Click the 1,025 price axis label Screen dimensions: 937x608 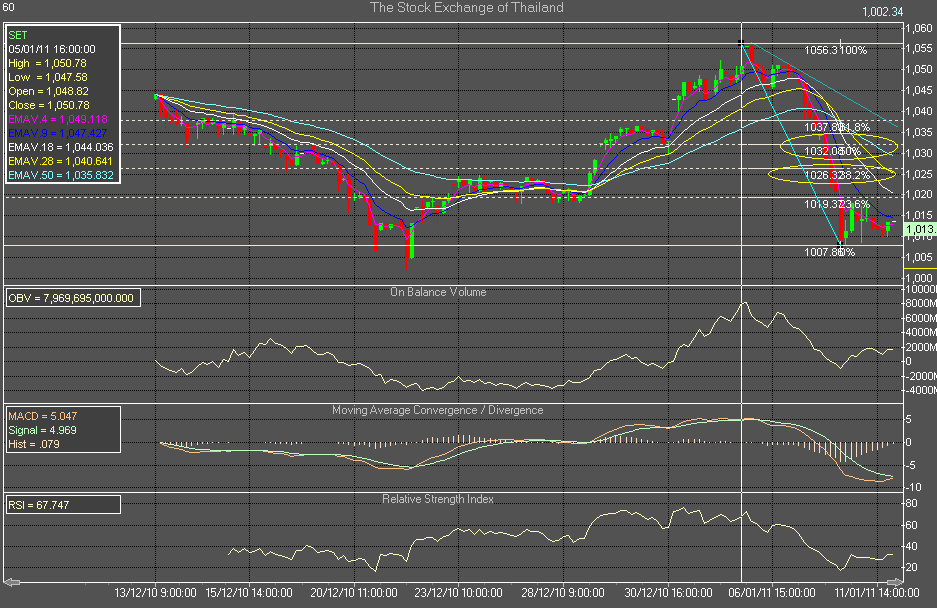pyautogui.click(x=919, y=174)
